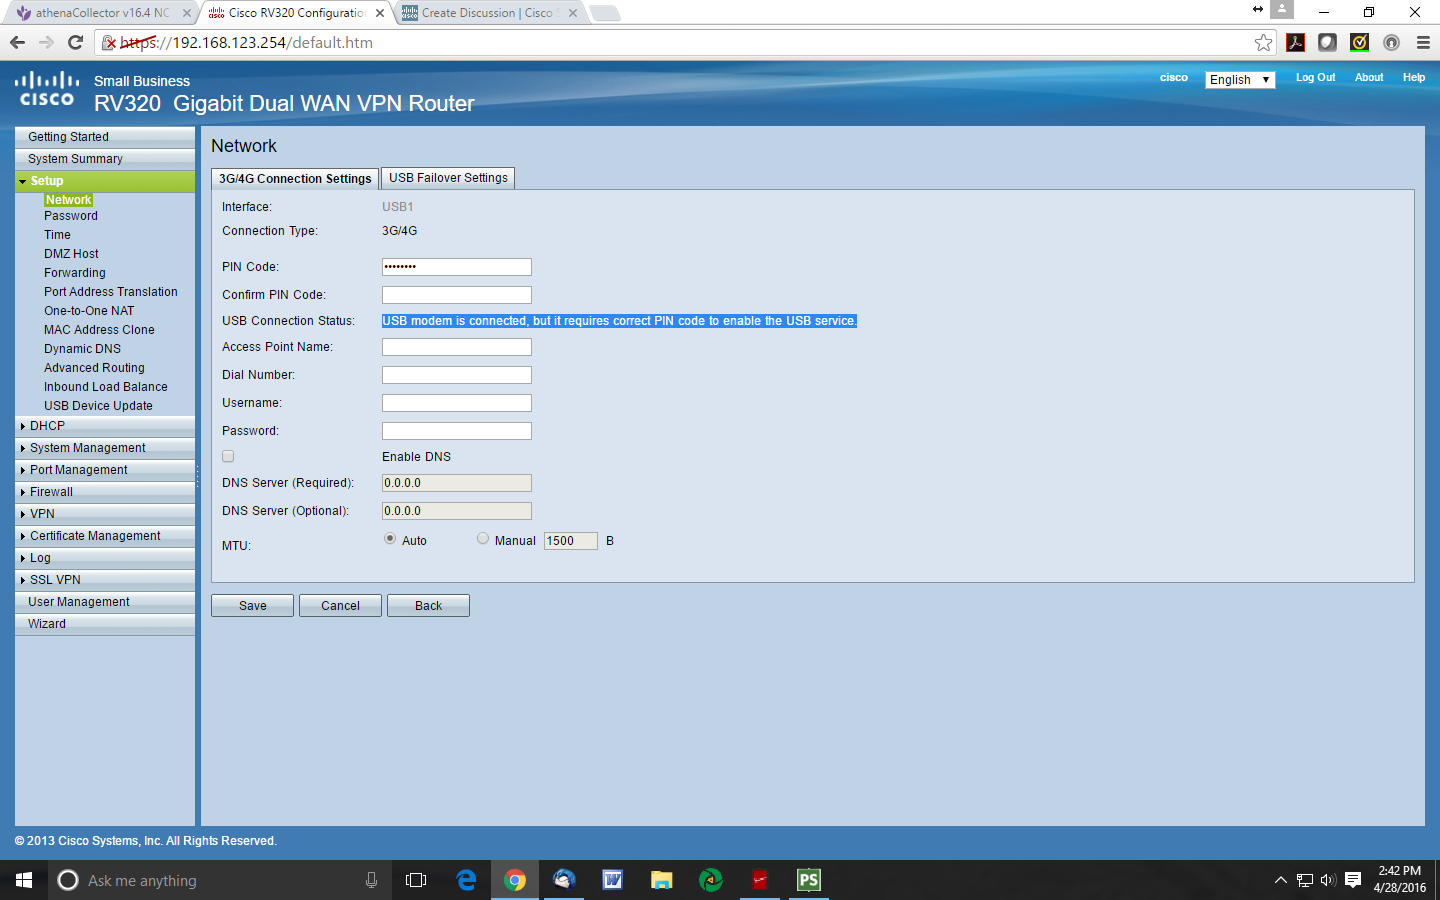
Task: Click the Cortana microphone icon
Action: click(371, 880)
